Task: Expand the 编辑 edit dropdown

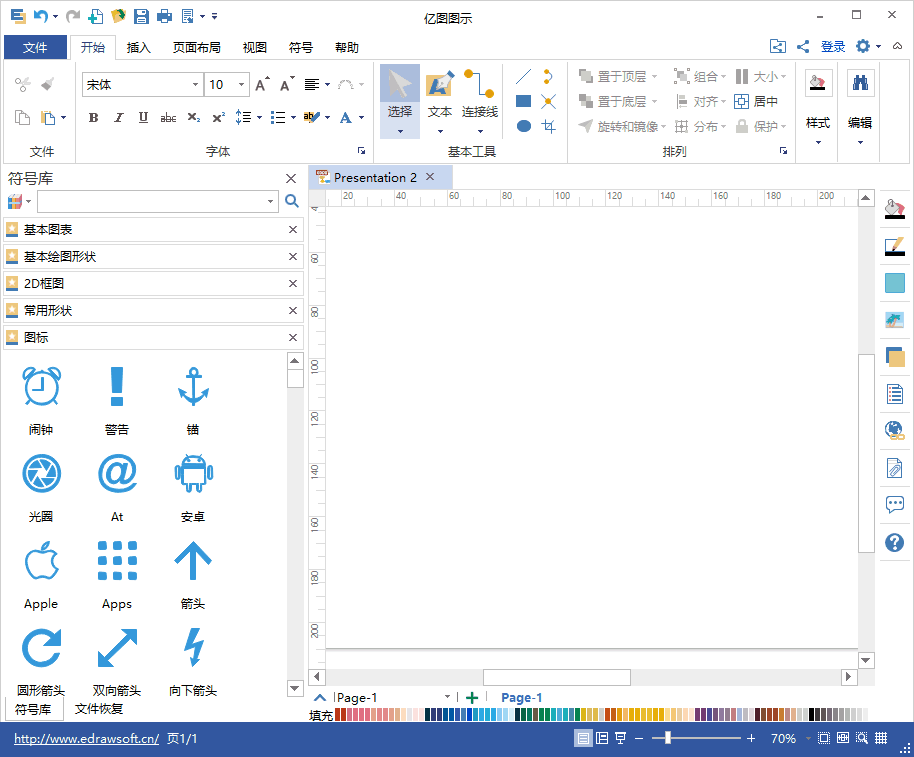Action: [860, 143]
